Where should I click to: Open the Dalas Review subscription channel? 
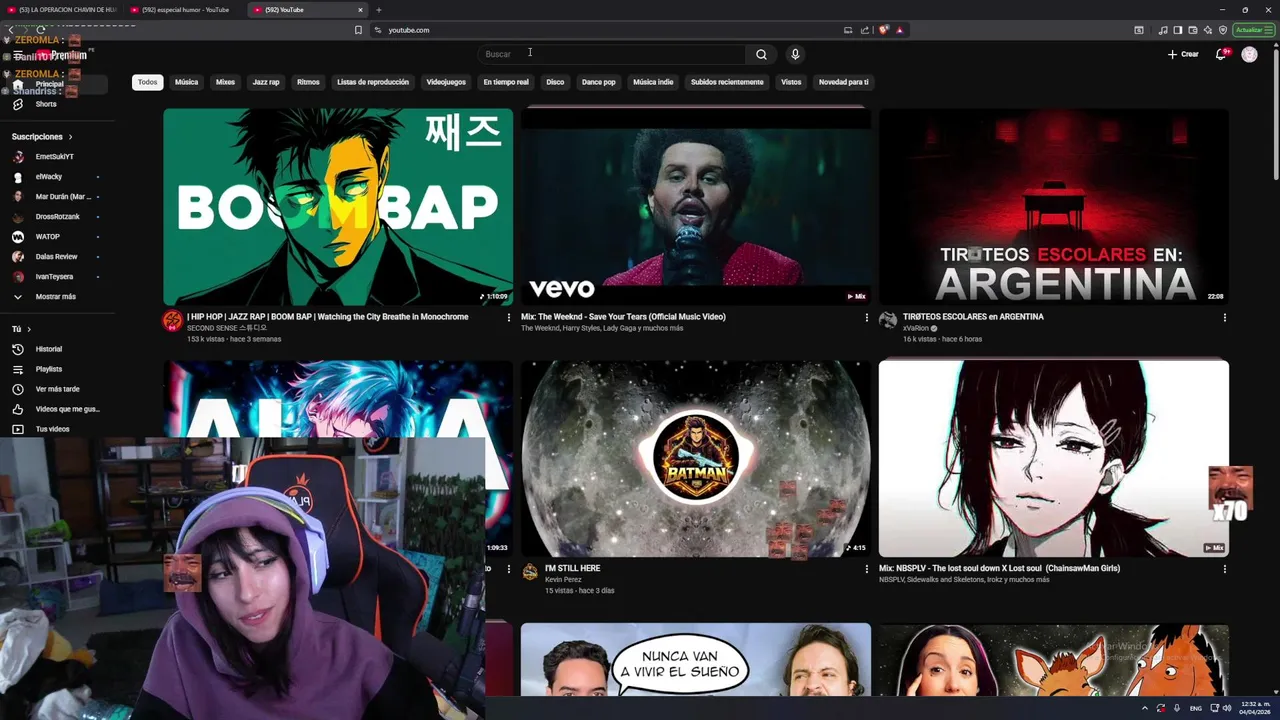[55, 256]
